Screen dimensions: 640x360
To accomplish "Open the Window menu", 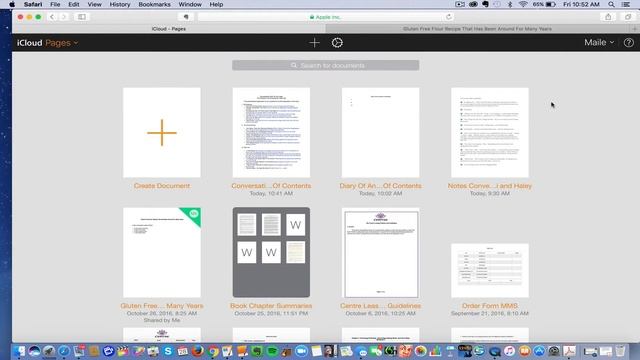I will click(190, 4).
